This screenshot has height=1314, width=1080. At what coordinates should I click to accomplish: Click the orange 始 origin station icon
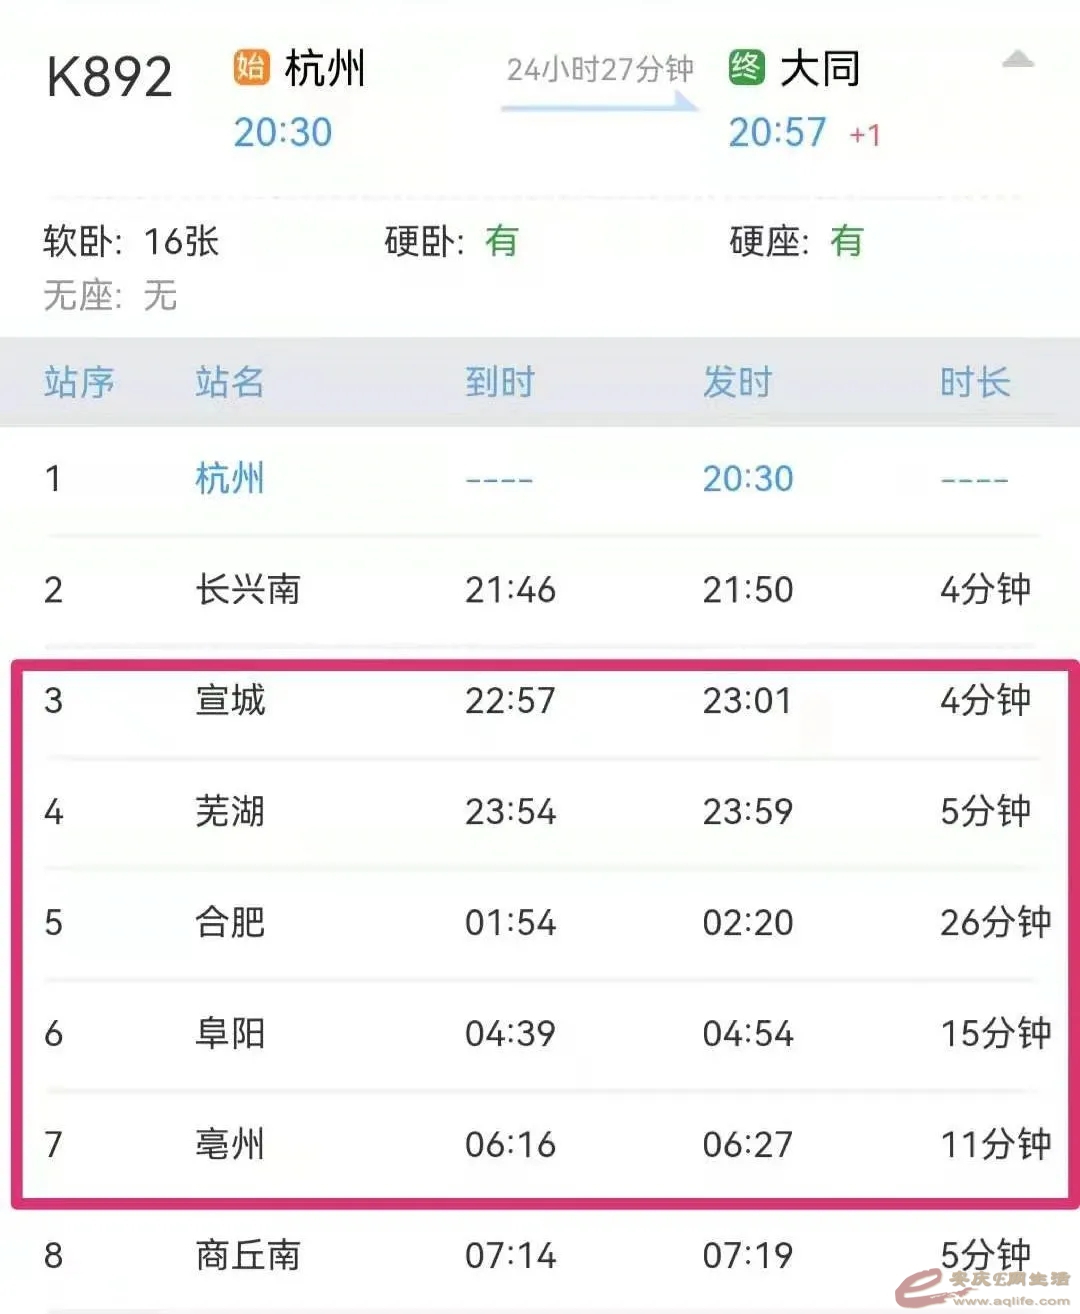click(250, 68)
